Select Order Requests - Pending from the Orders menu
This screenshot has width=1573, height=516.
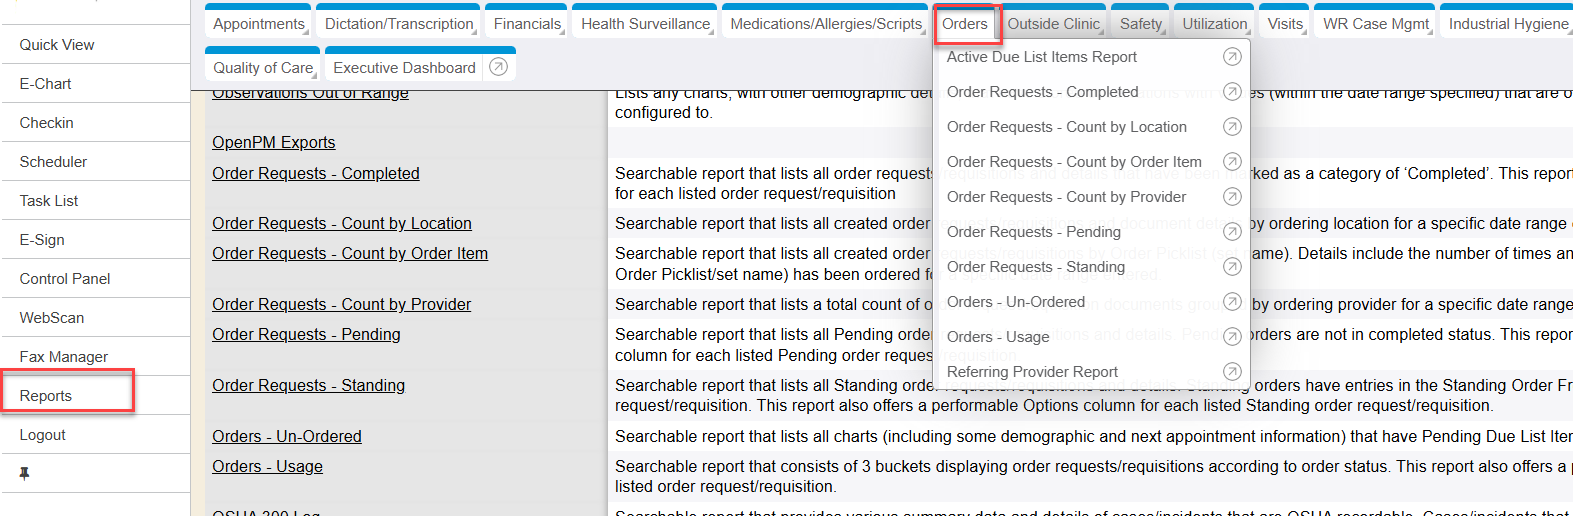[x=1034, y=232]
